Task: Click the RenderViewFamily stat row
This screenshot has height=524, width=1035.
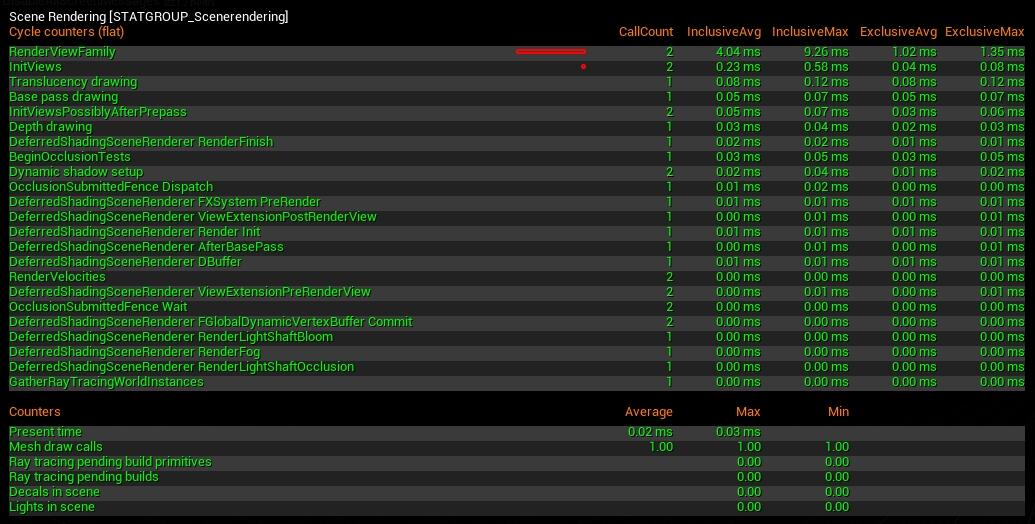Action: [x=517, y=51]
